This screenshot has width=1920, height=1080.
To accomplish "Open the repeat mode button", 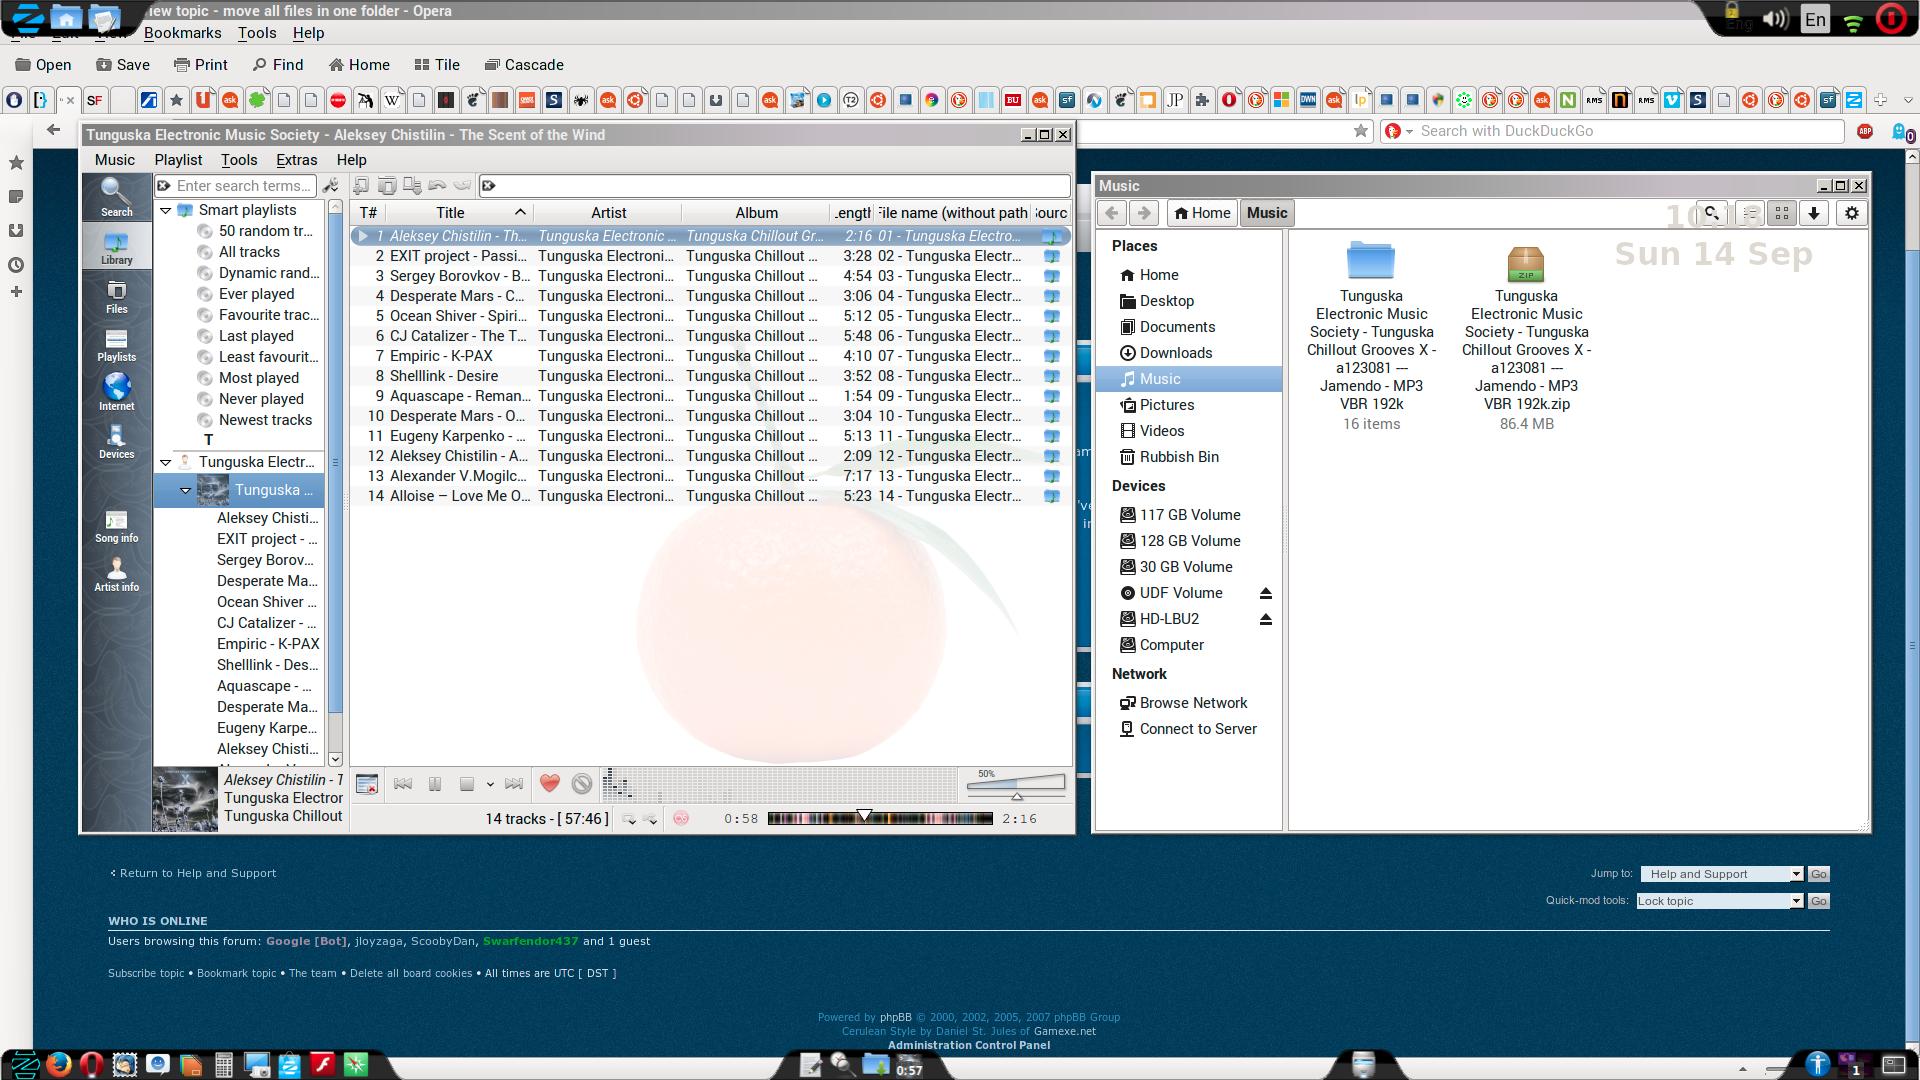I will 629,819.
